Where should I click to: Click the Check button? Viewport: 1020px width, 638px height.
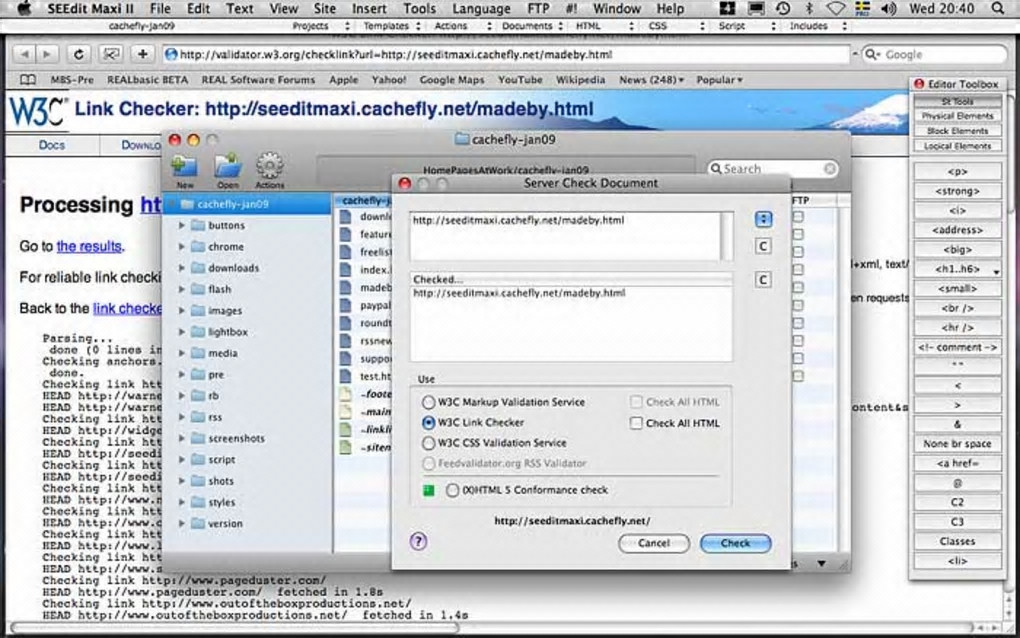pos(735,543)
